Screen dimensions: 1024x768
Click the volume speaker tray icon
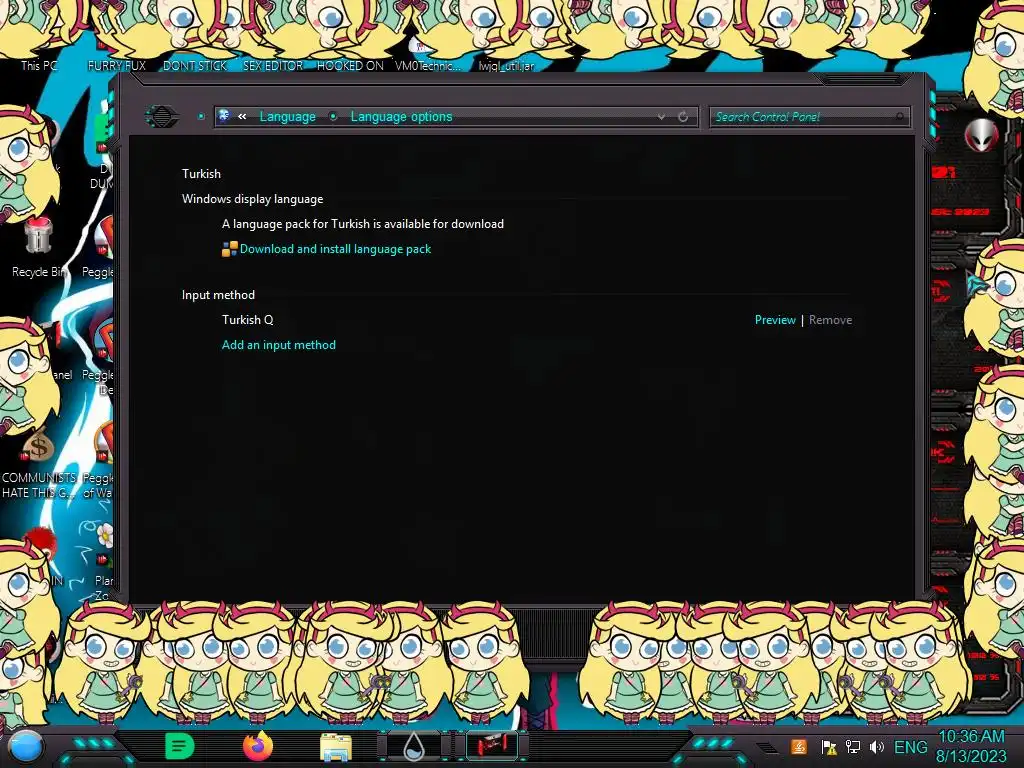tap(876, 747)
